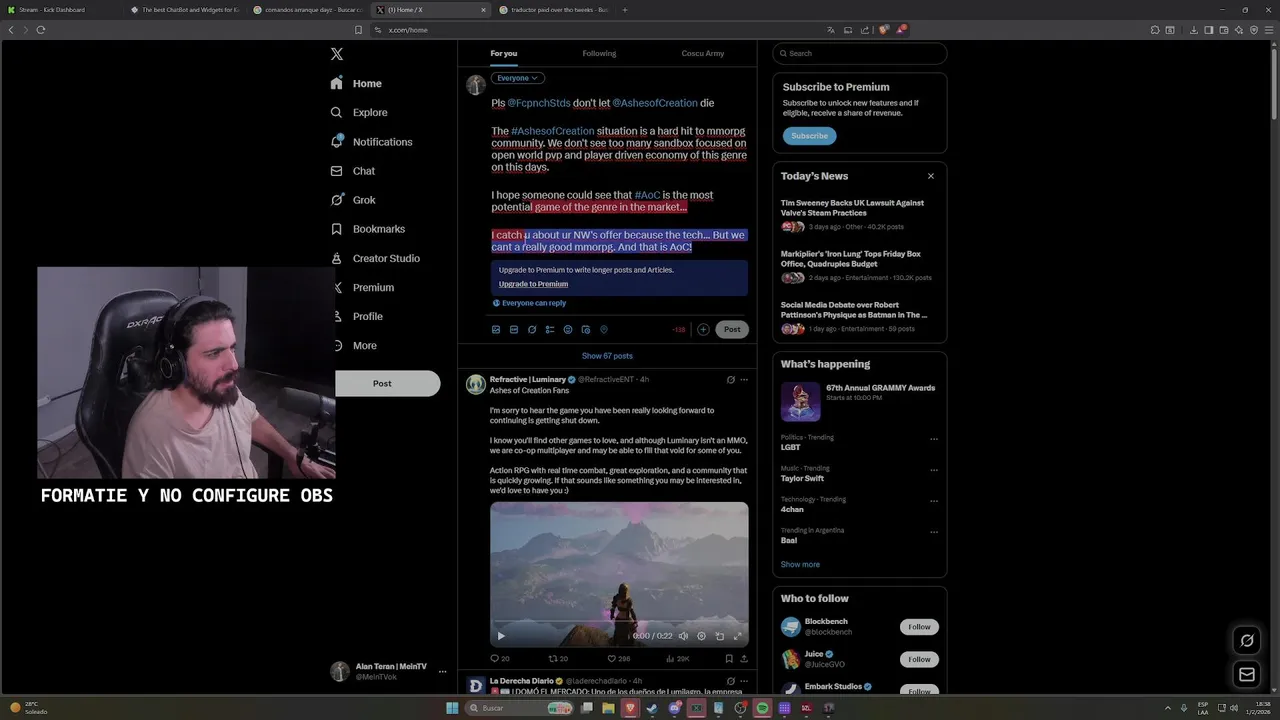The height and width of the screenshot is (720, 1280).
Task: Switch to comandos arranque dayz browser tab
Action: (309, 10)
